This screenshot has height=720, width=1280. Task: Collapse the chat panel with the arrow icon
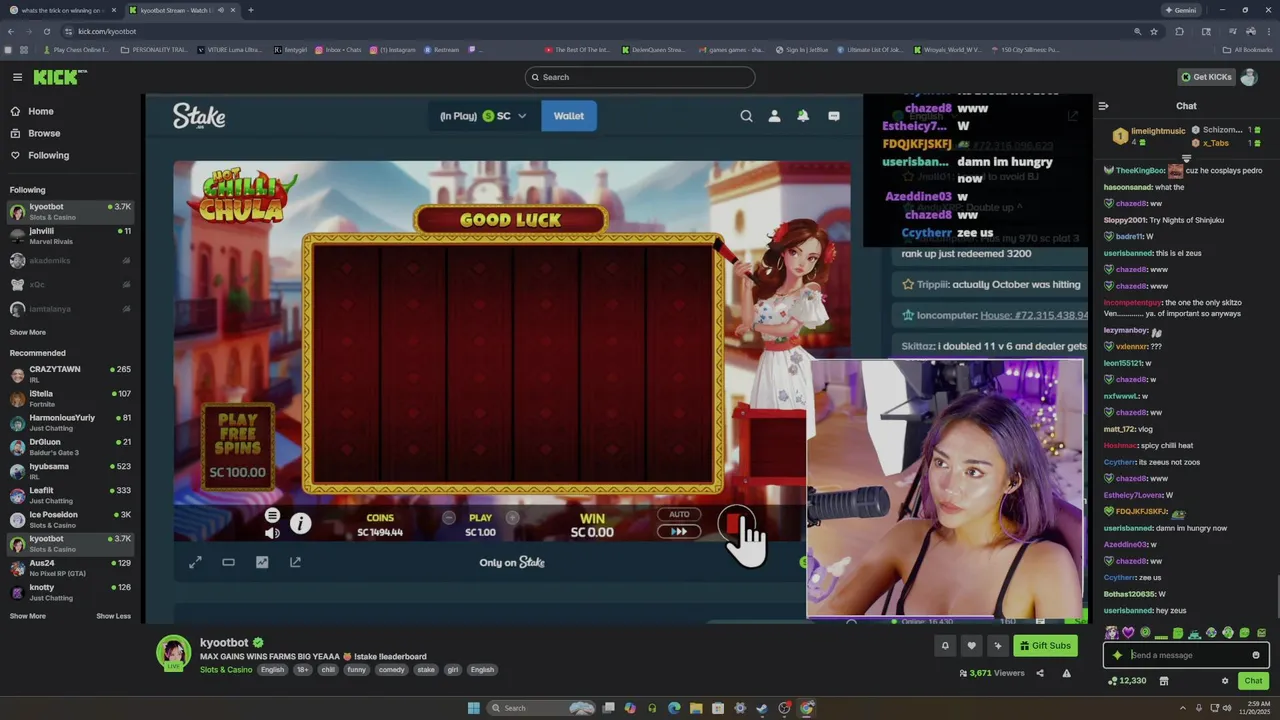pyautogui.click(x=1103, y=106)
